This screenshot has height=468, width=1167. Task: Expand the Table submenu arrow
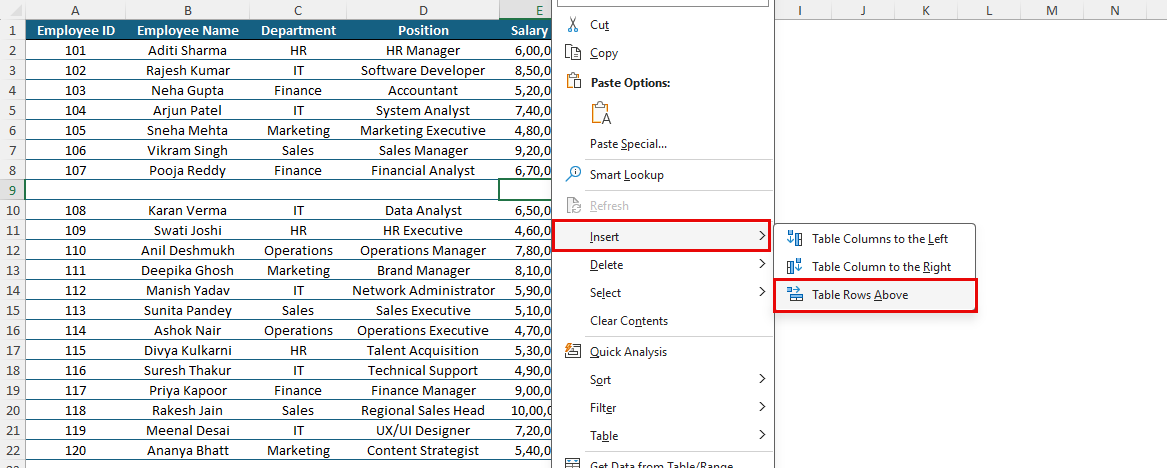click(x=761, y=435)
